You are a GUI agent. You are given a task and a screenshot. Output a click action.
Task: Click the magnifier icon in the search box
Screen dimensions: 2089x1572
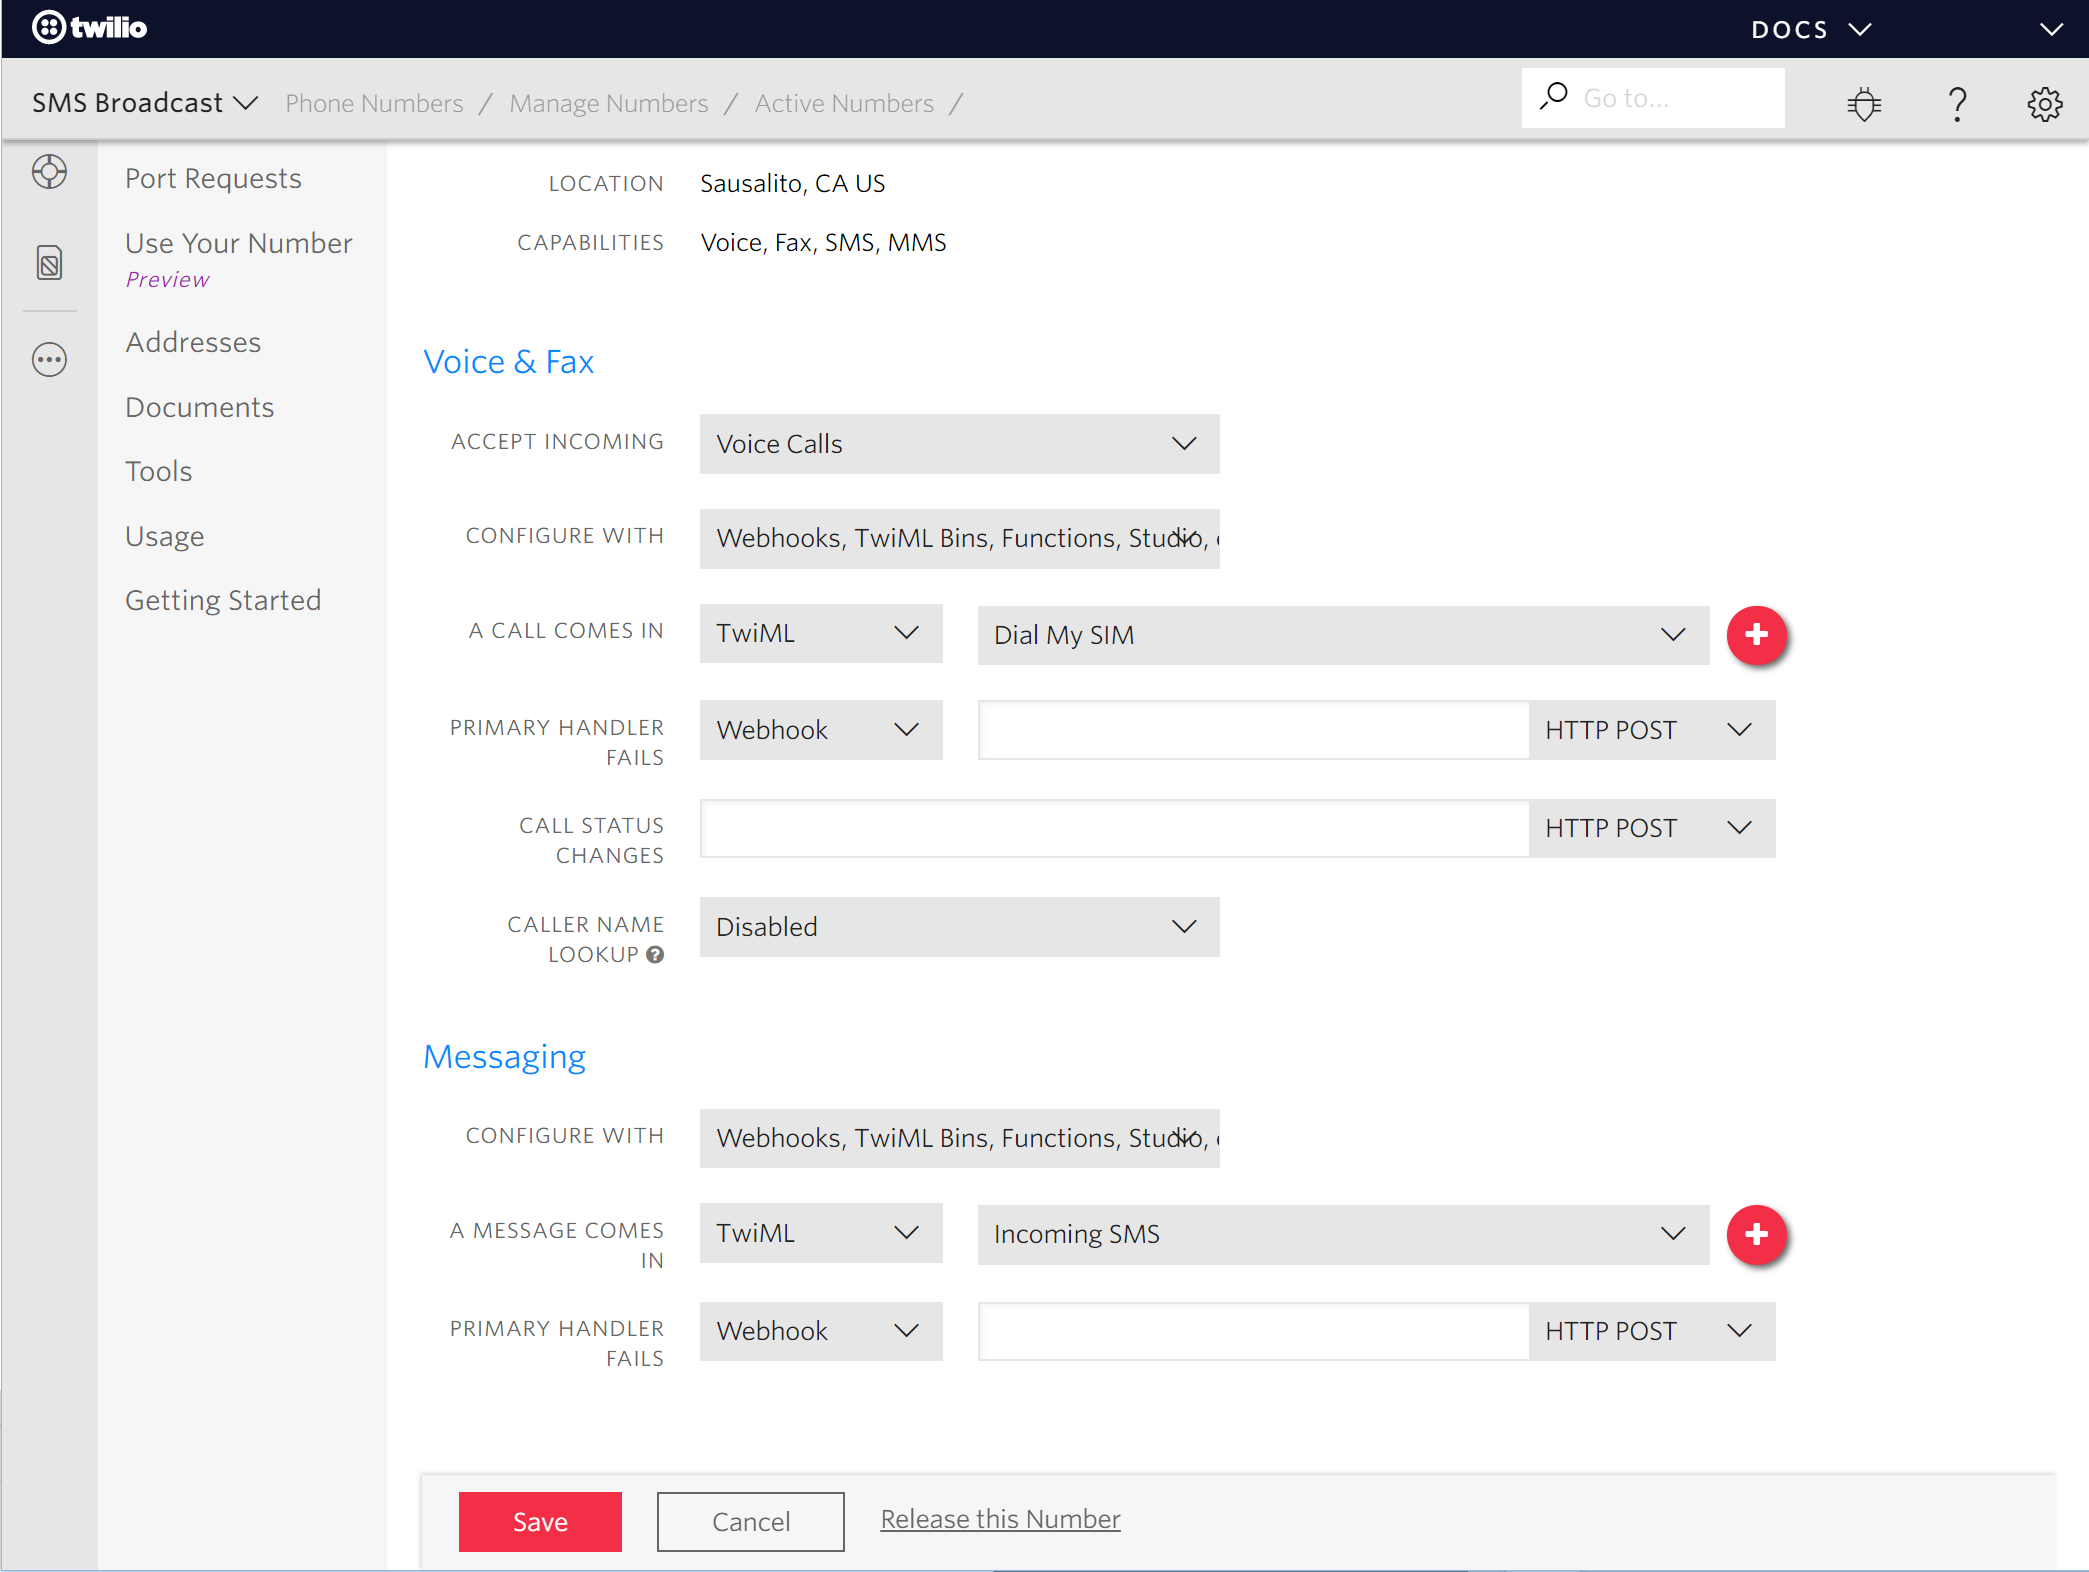click(x=1554, y=96)
